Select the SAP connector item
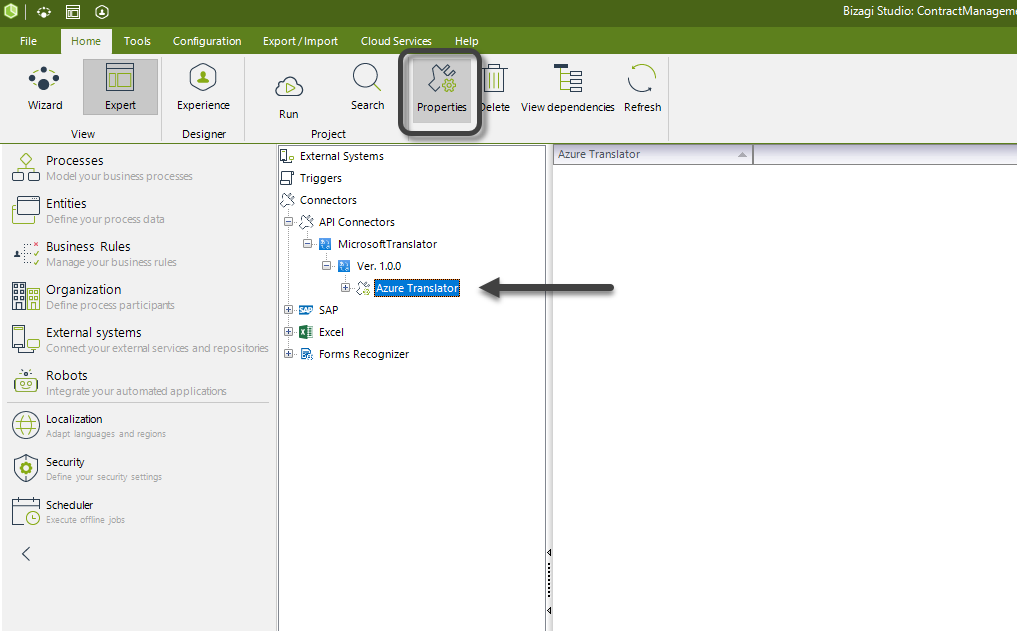 pos(328,310)
